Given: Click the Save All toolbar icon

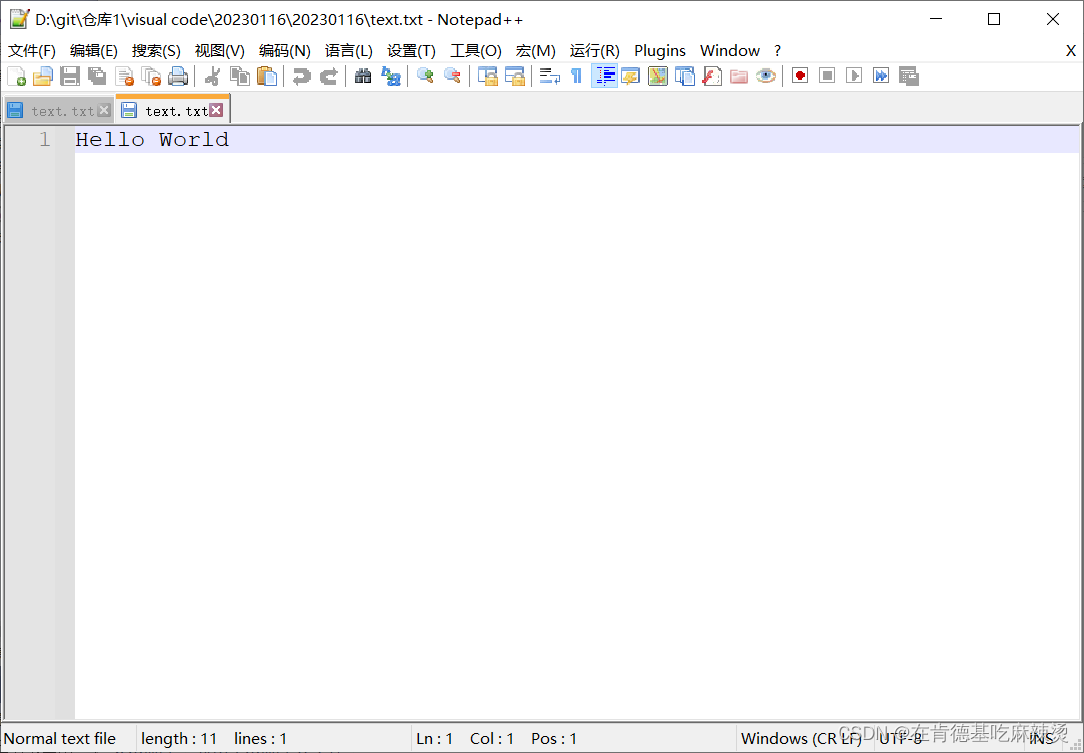Looking at the screenshot, I should [x=97, y=75].
